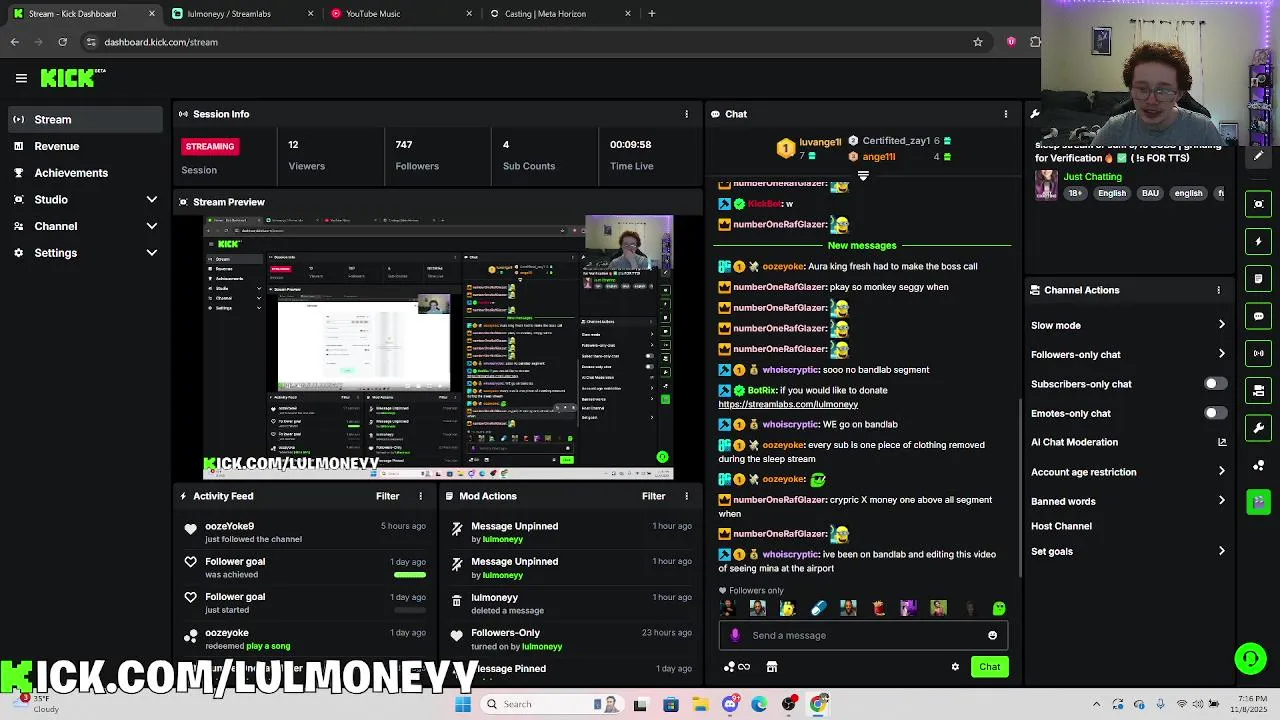Click Just Chatting category link
This screenshot has height=720, width=1280.
pos(1092,177)
